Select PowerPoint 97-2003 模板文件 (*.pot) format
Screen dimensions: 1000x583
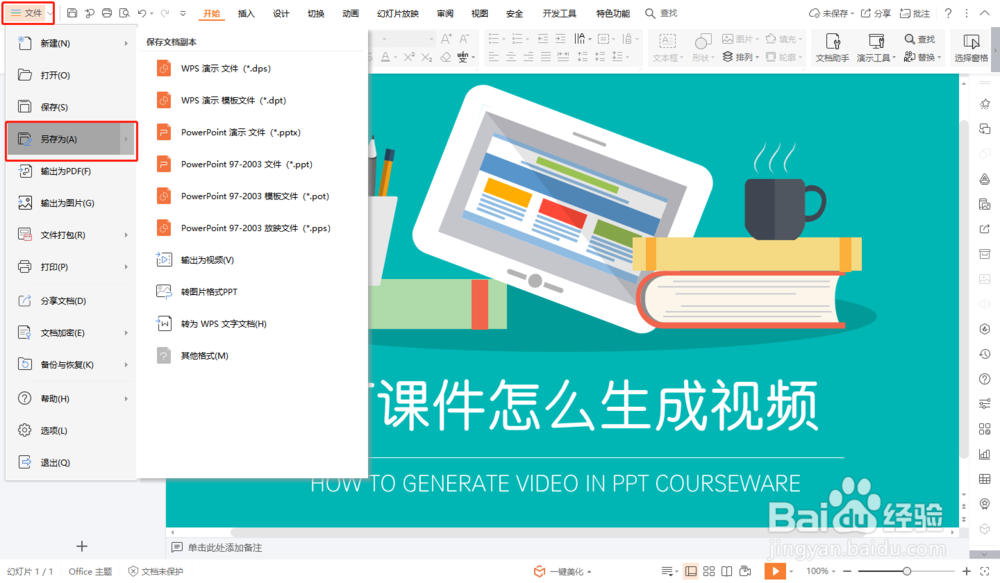253,196
